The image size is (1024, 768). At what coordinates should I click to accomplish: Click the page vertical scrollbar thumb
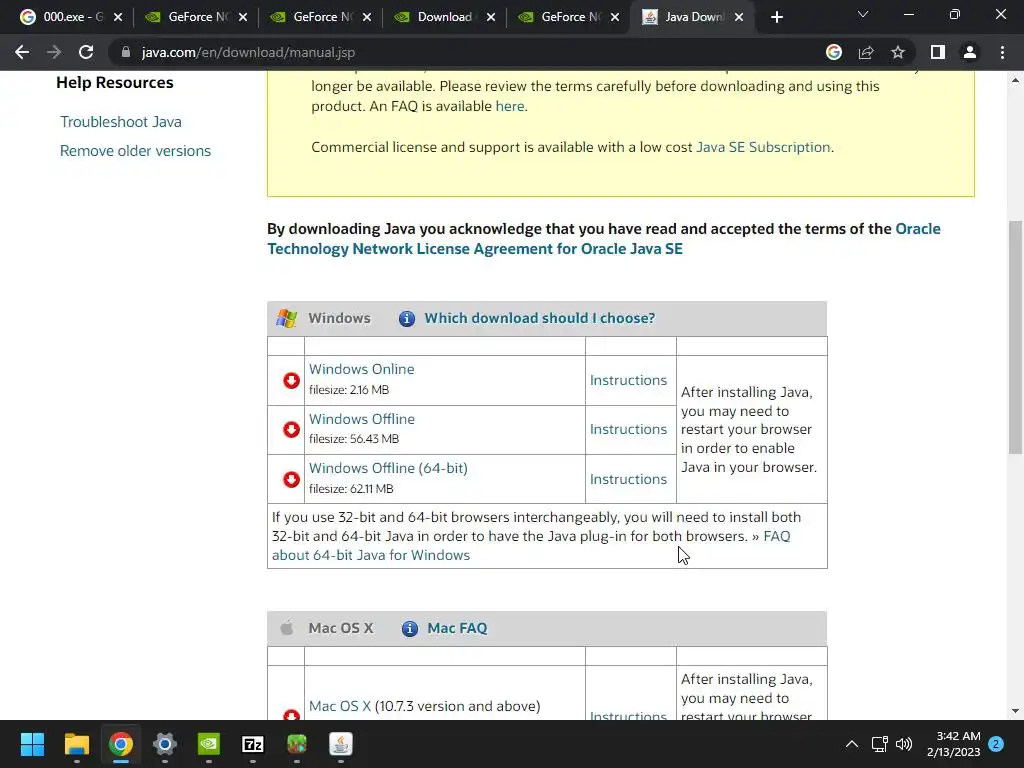click(1016, 337)
